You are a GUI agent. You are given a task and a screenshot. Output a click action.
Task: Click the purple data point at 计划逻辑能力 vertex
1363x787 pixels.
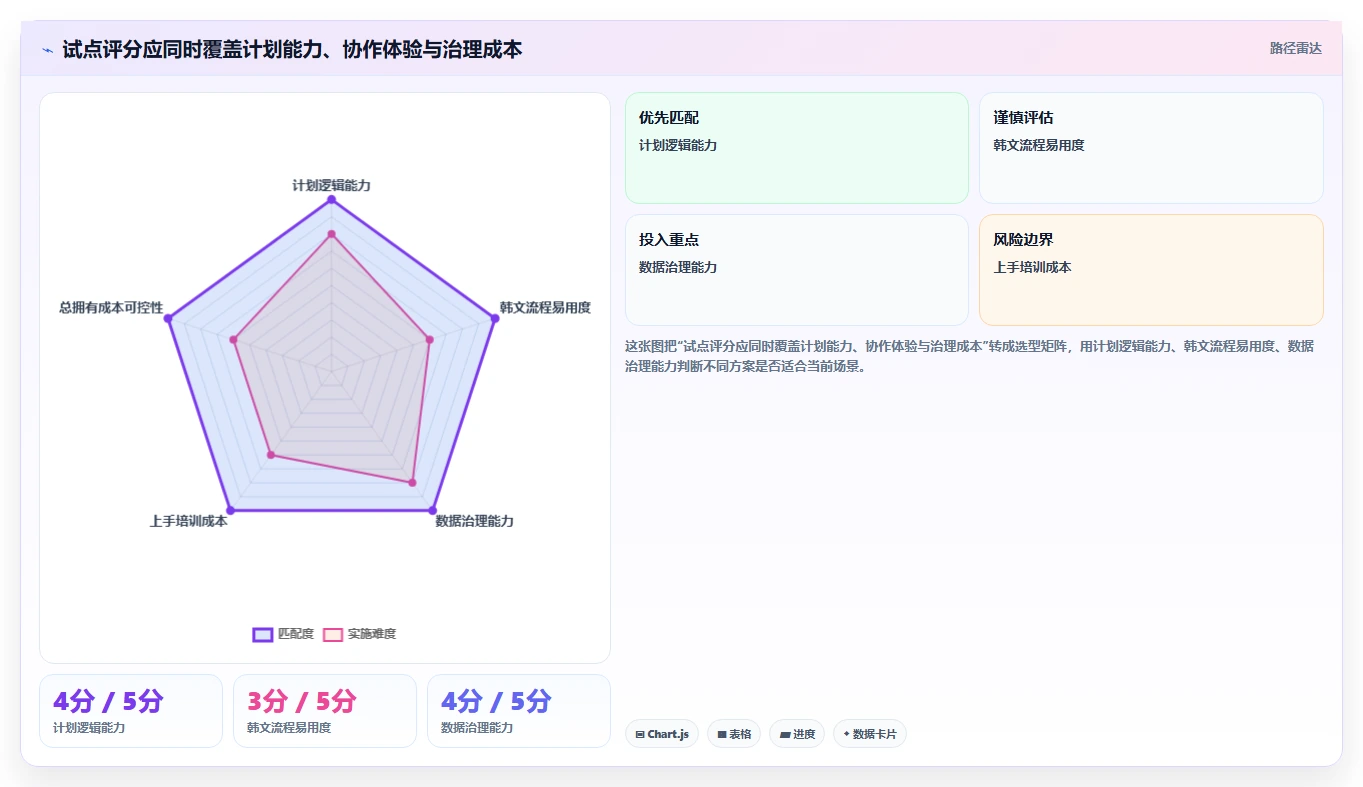pyautogui.click(x=332, y=200)
